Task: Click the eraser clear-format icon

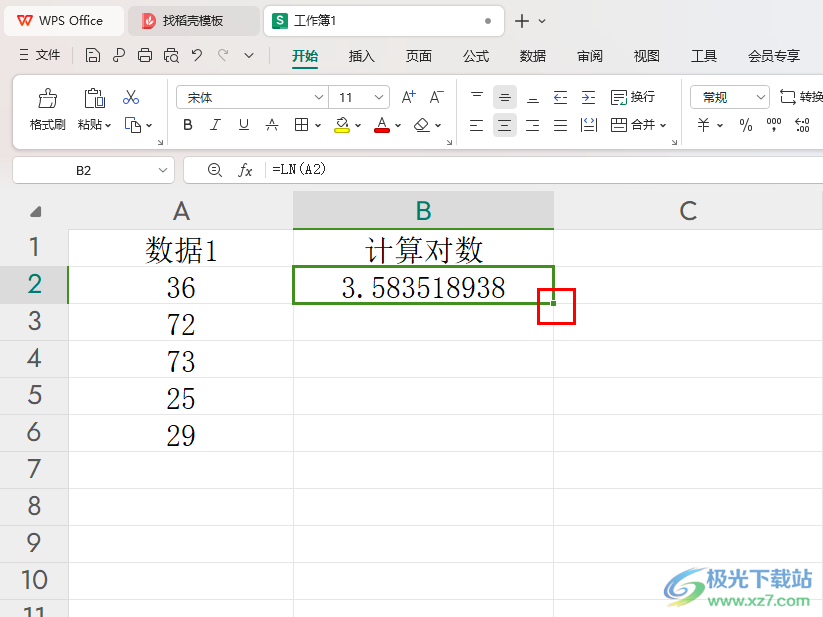Action: click(x=421, y=125)
